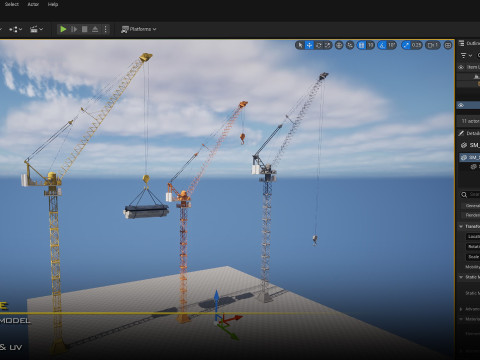Open the Outliner filter dropdown
The width and height of the screenshot is (480, 360).
click(466, 55)
